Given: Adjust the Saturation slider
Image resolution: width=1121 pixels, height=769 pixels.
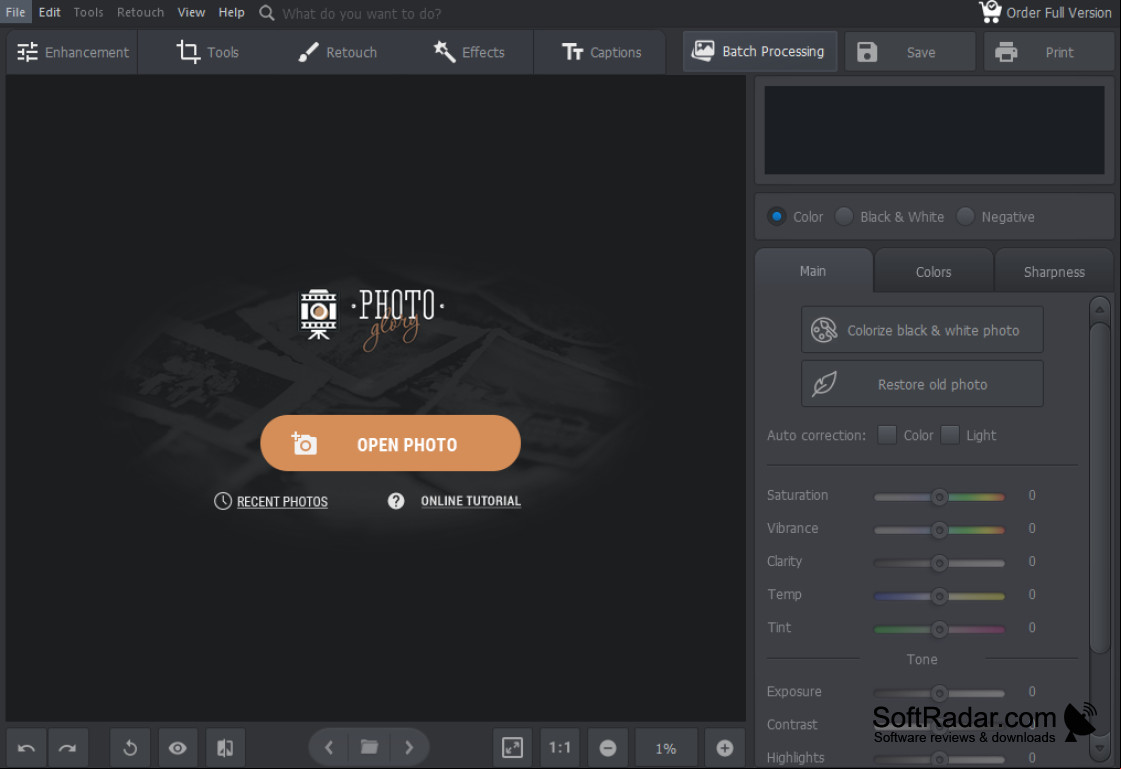Looking at the screenshot, I should 939,497.
